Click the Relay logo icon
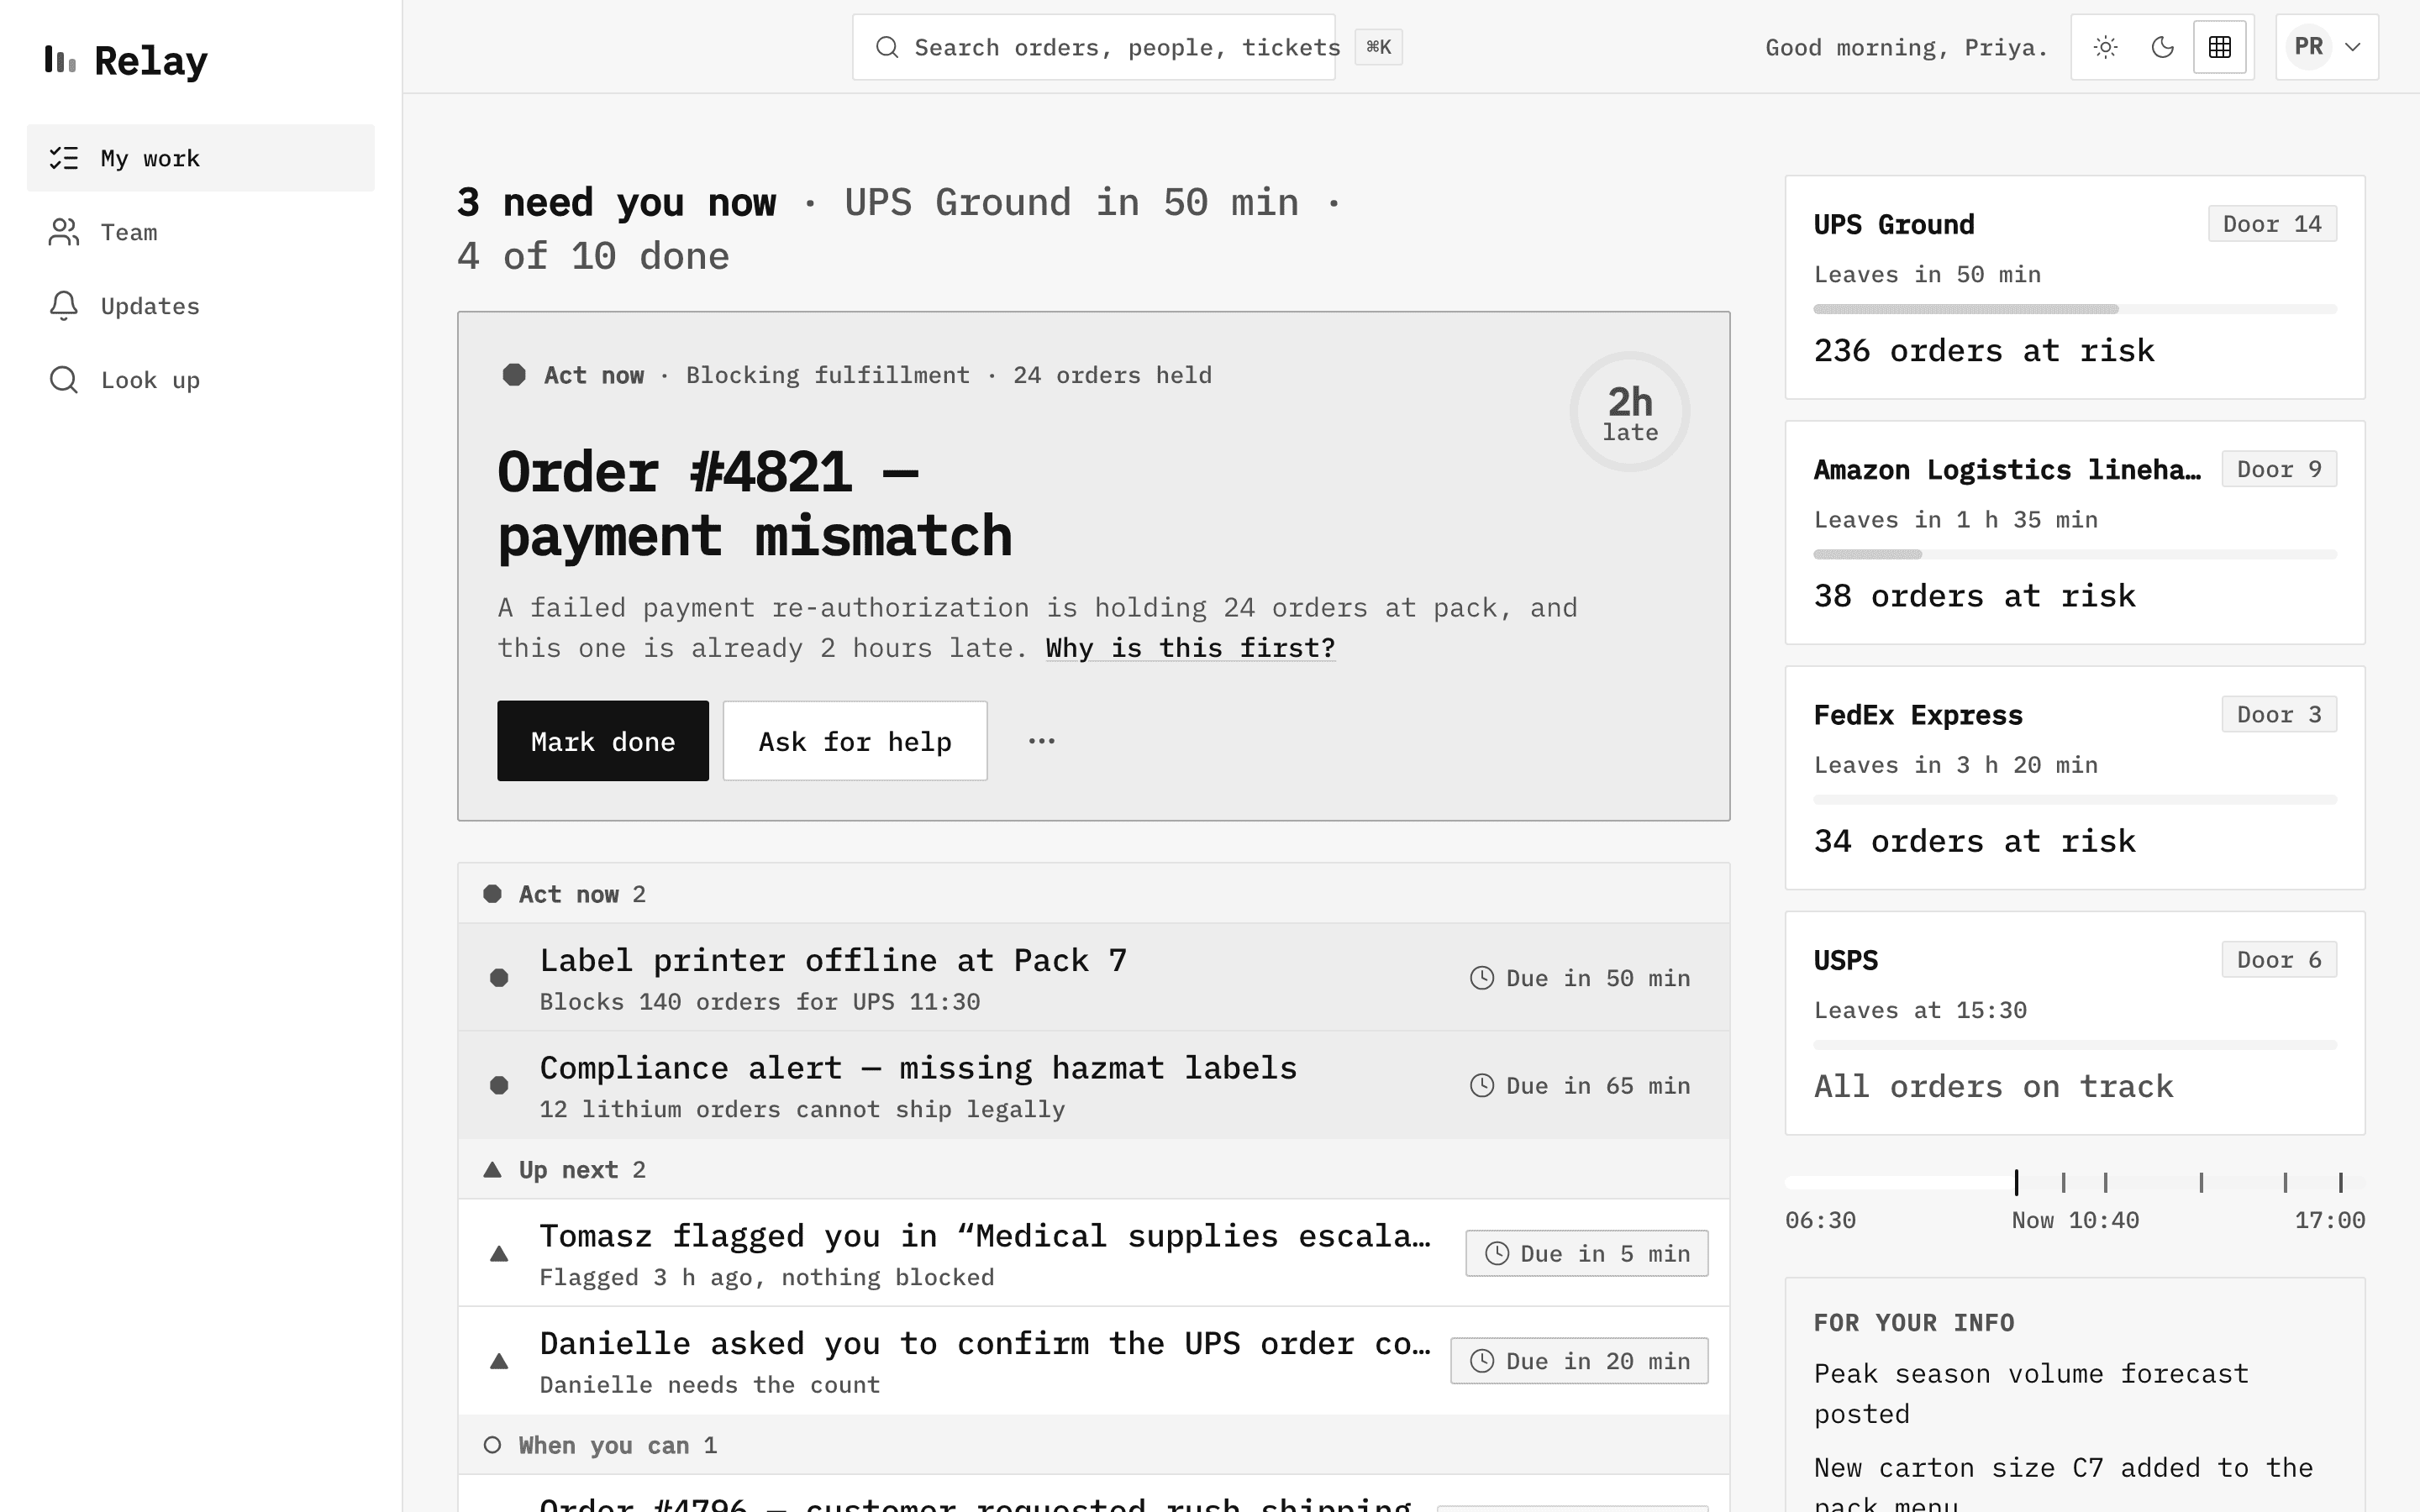The height and width of the screenshot is (1512, 2420). [x=60, y=60]
